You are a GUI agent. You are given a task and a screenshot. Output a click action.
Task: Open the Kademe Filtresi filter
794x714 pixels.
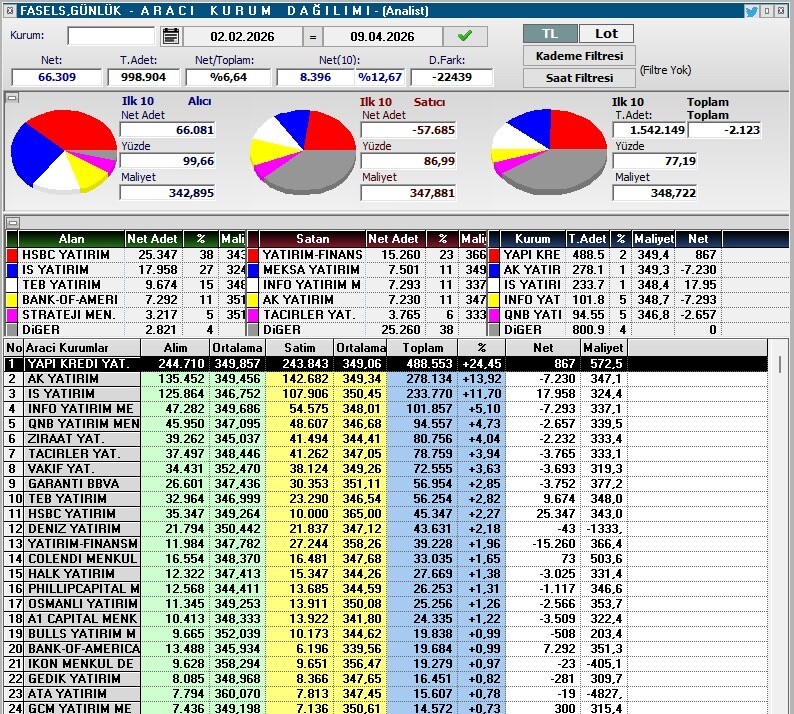[x=578, y=56]
